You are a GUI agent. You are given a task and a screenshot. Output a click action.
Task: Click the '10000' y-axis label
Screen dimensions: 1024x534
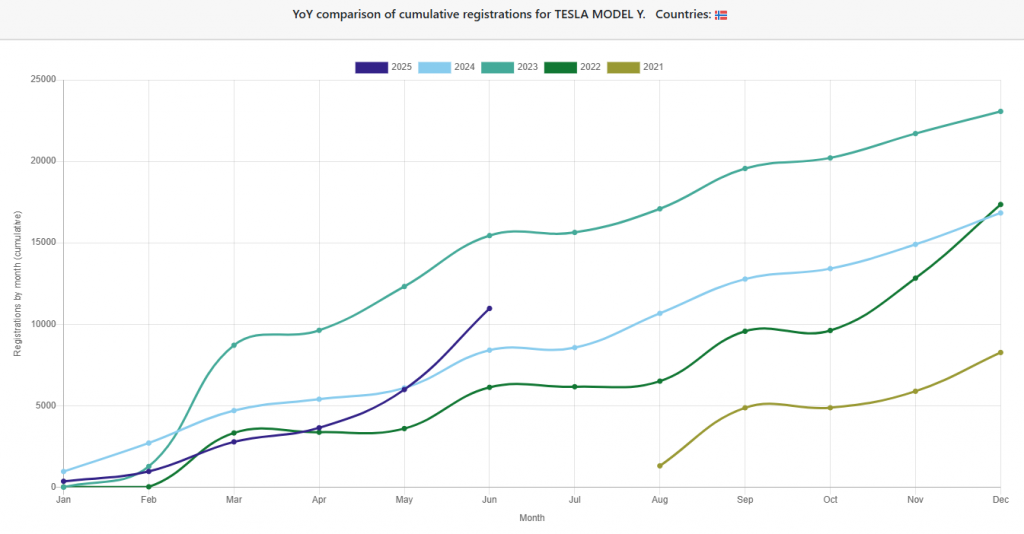click(x=43, y=324)
